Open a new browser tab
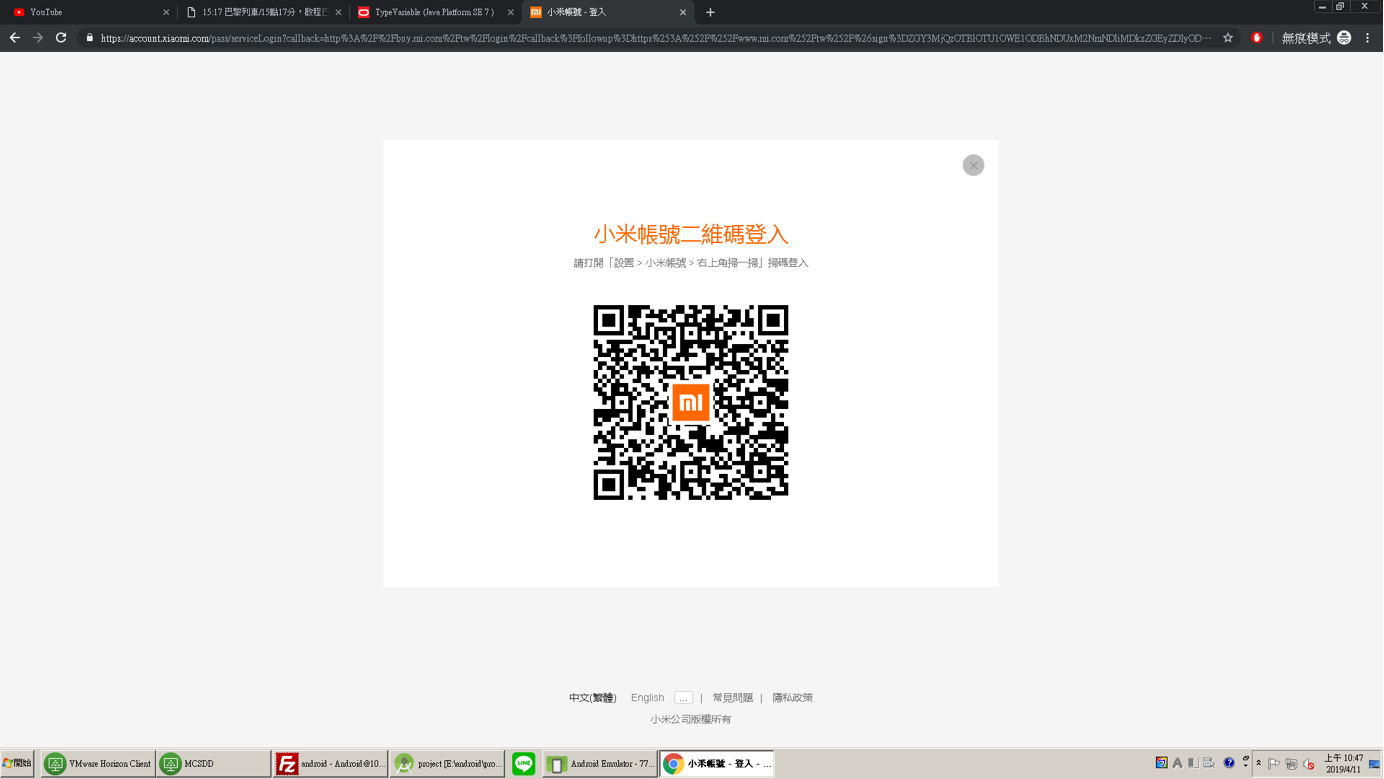 click(x=710, y=12)
